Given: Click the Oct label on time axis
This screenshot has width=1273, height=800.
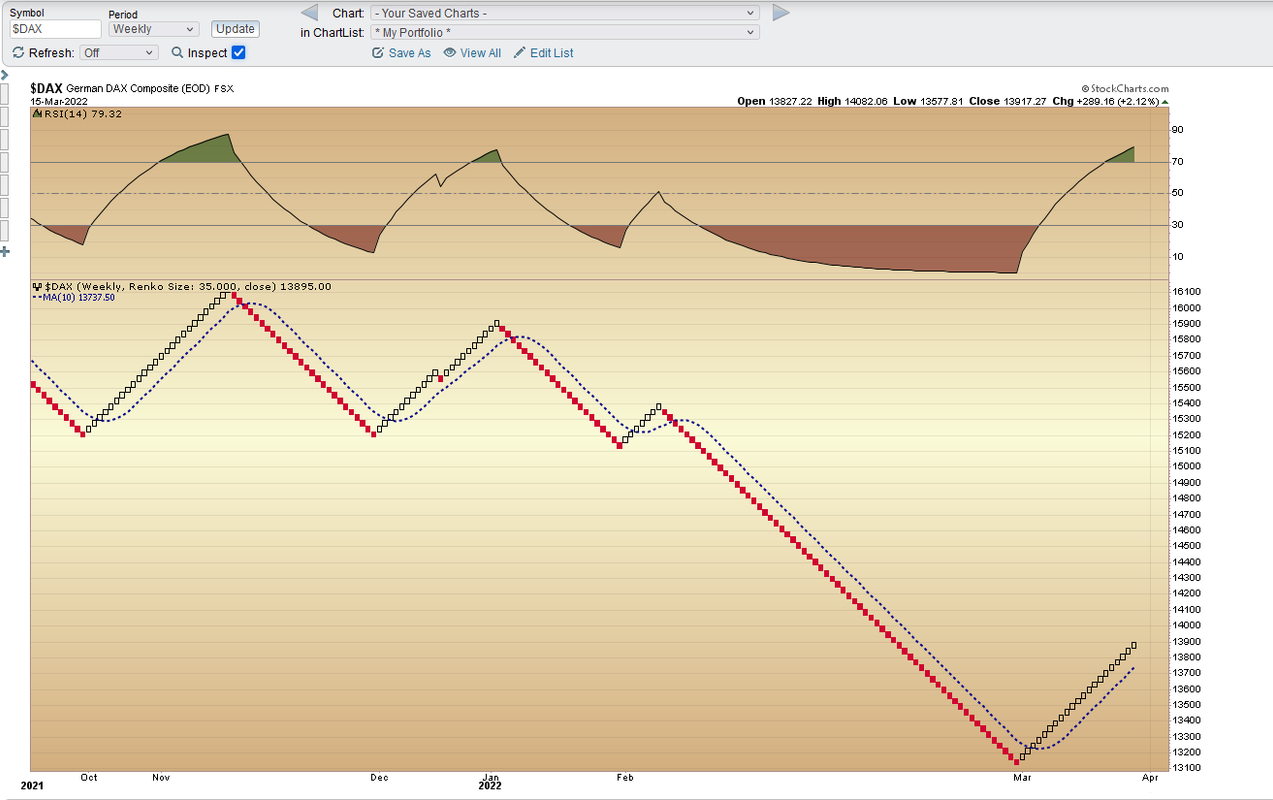Looking at the screenshot, I should (89, 777).
